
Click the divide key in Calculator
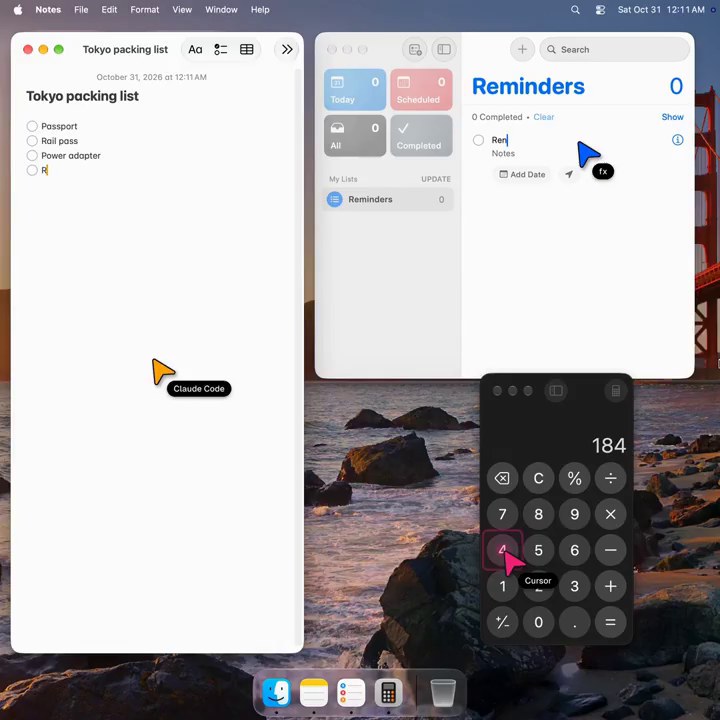click(x=610, y=478)
